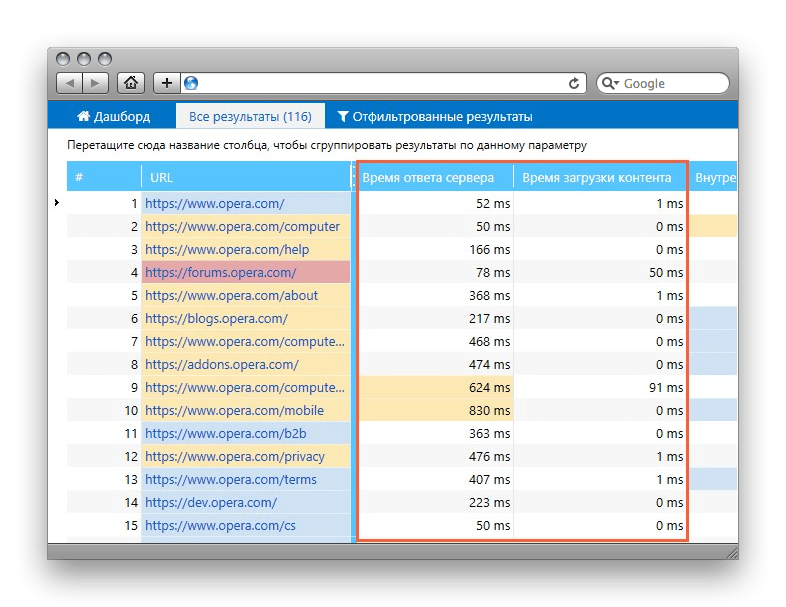Open the Google search magnifier dropdown

point(610,83)
